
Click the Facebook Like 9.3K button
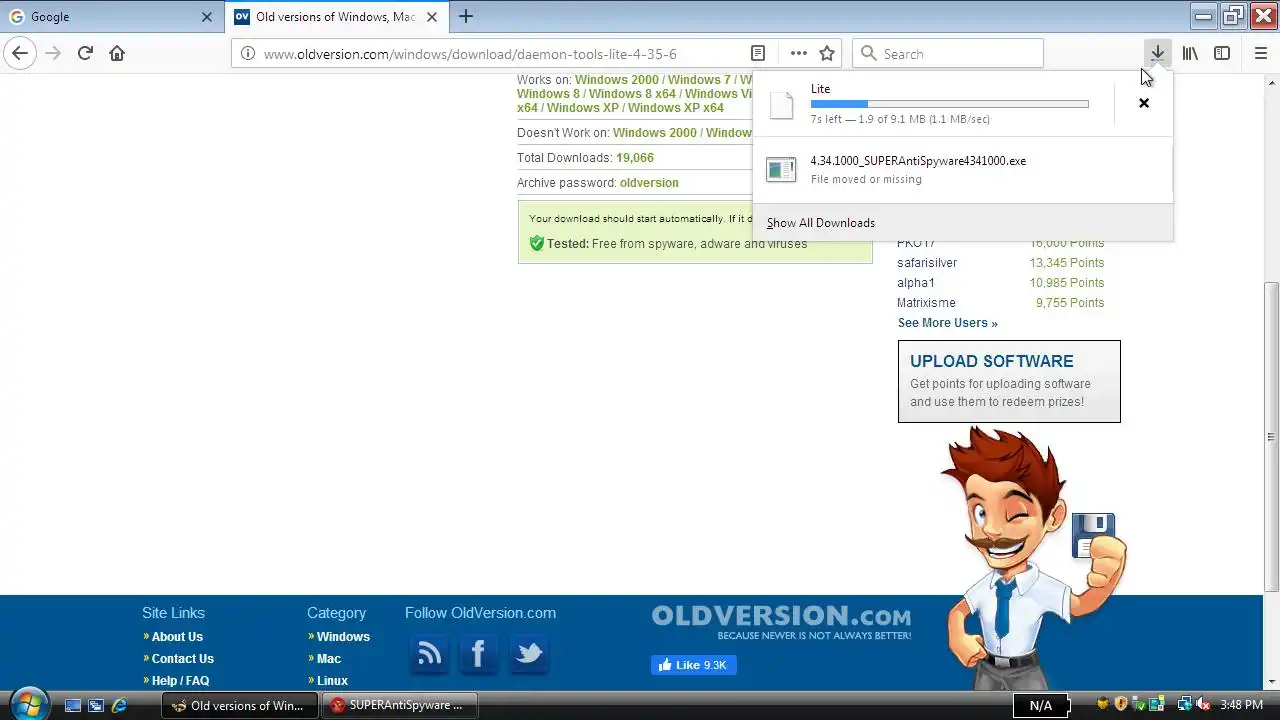[x=694, y=665]
